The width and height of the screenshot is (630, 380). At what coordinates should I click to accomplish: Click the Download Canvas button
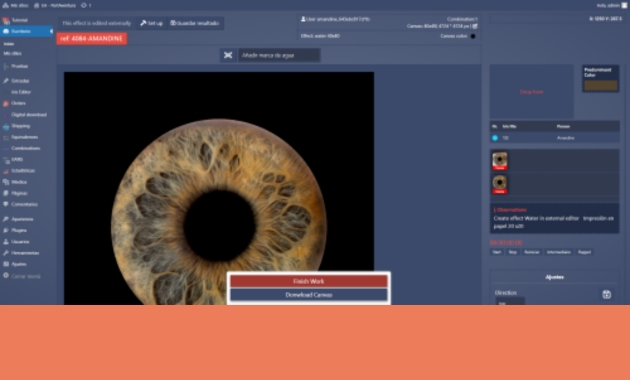coord(309,295)
